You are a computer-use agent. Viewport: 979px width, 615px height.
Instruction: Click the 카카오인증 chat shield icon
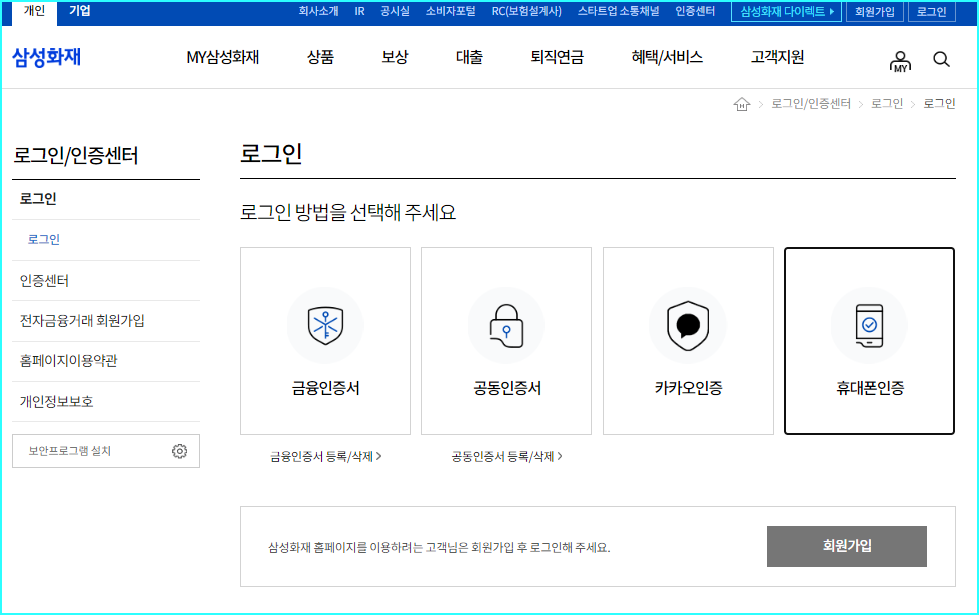click(688, 326)
